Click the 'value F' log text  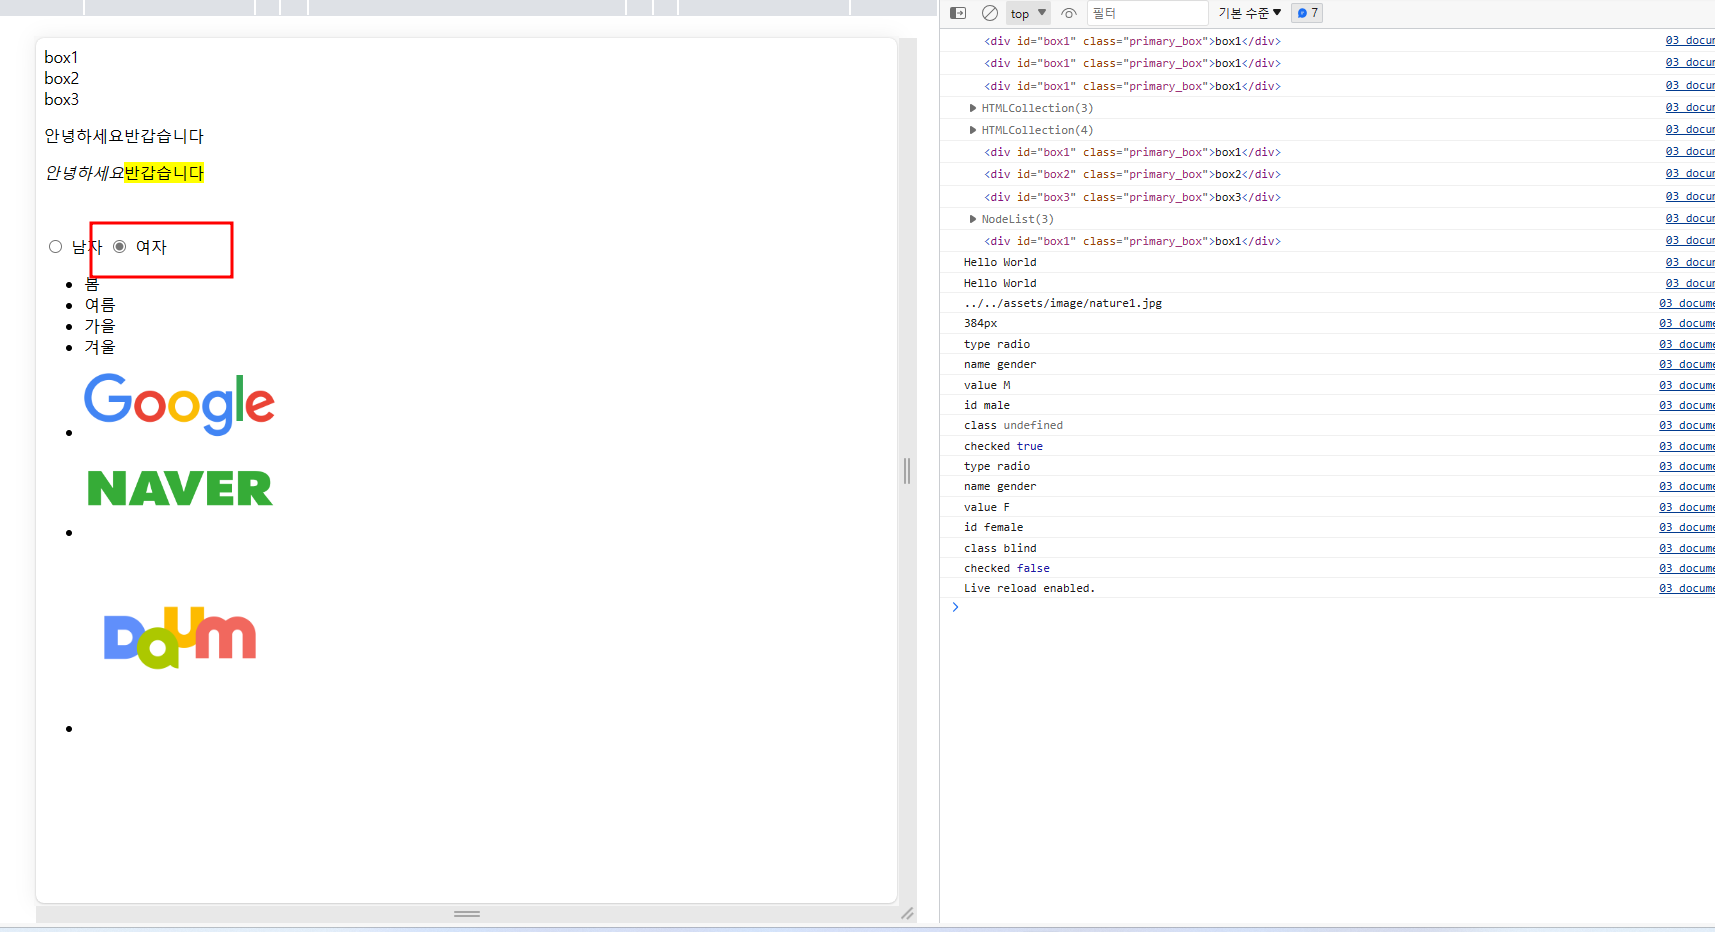(x=987, y=507)
